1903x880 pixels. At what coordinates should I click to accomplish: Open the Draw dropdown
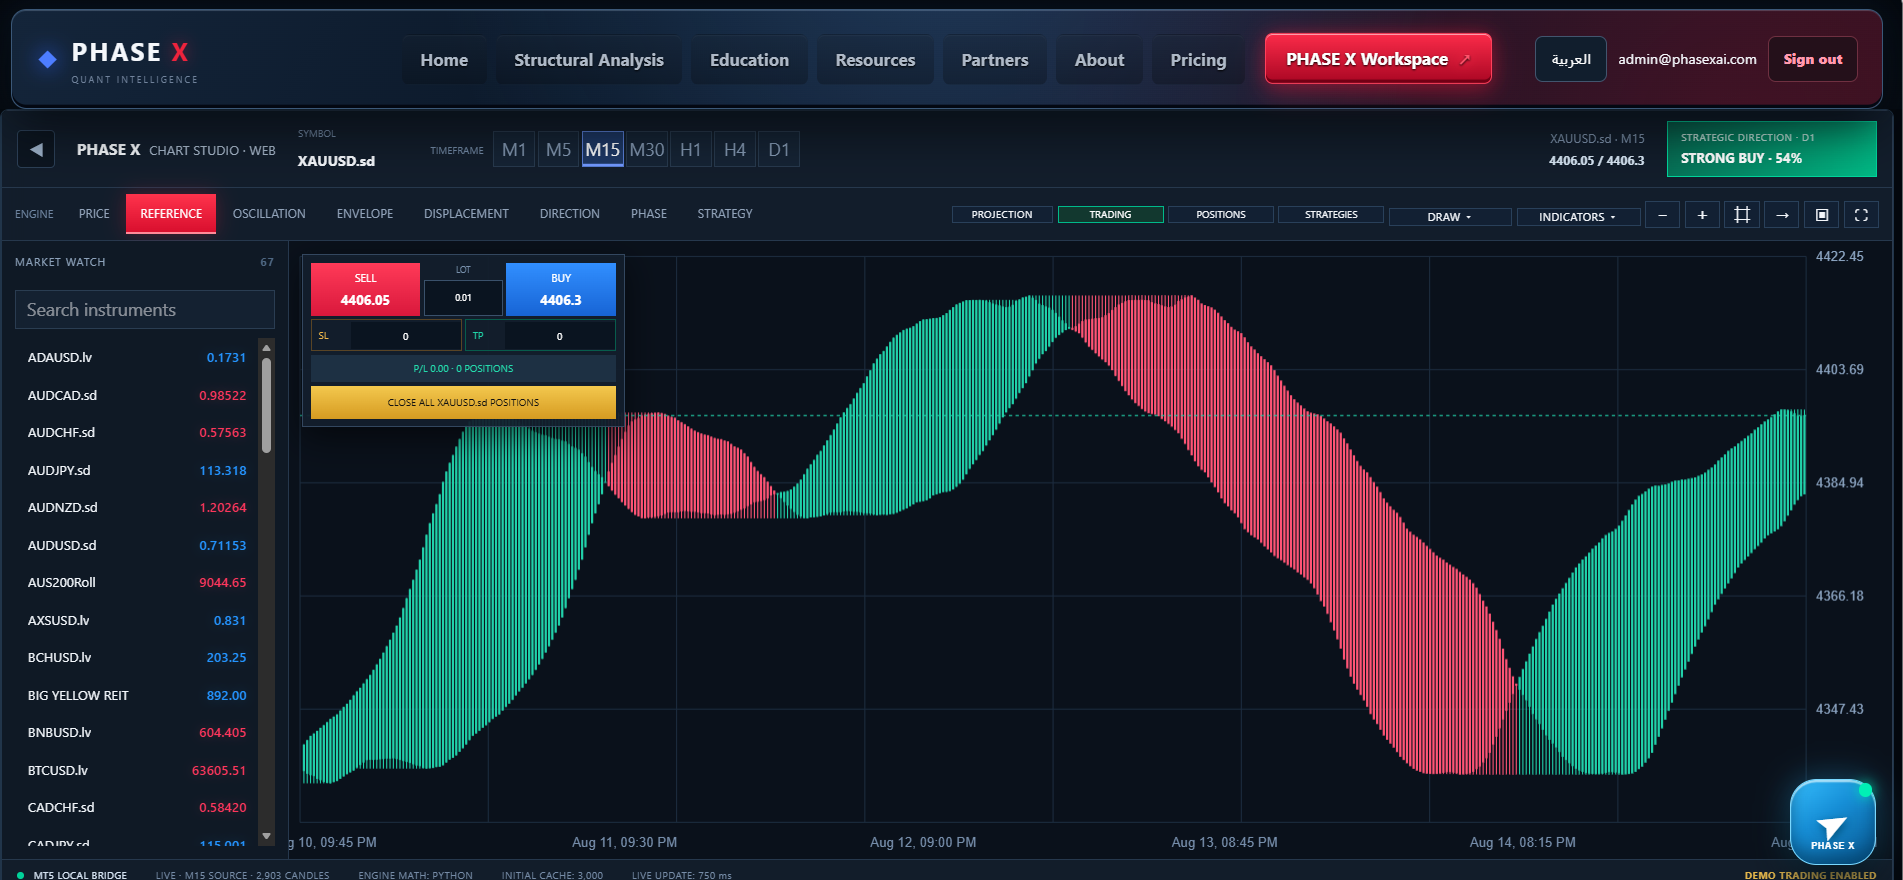pos(1449,217)
